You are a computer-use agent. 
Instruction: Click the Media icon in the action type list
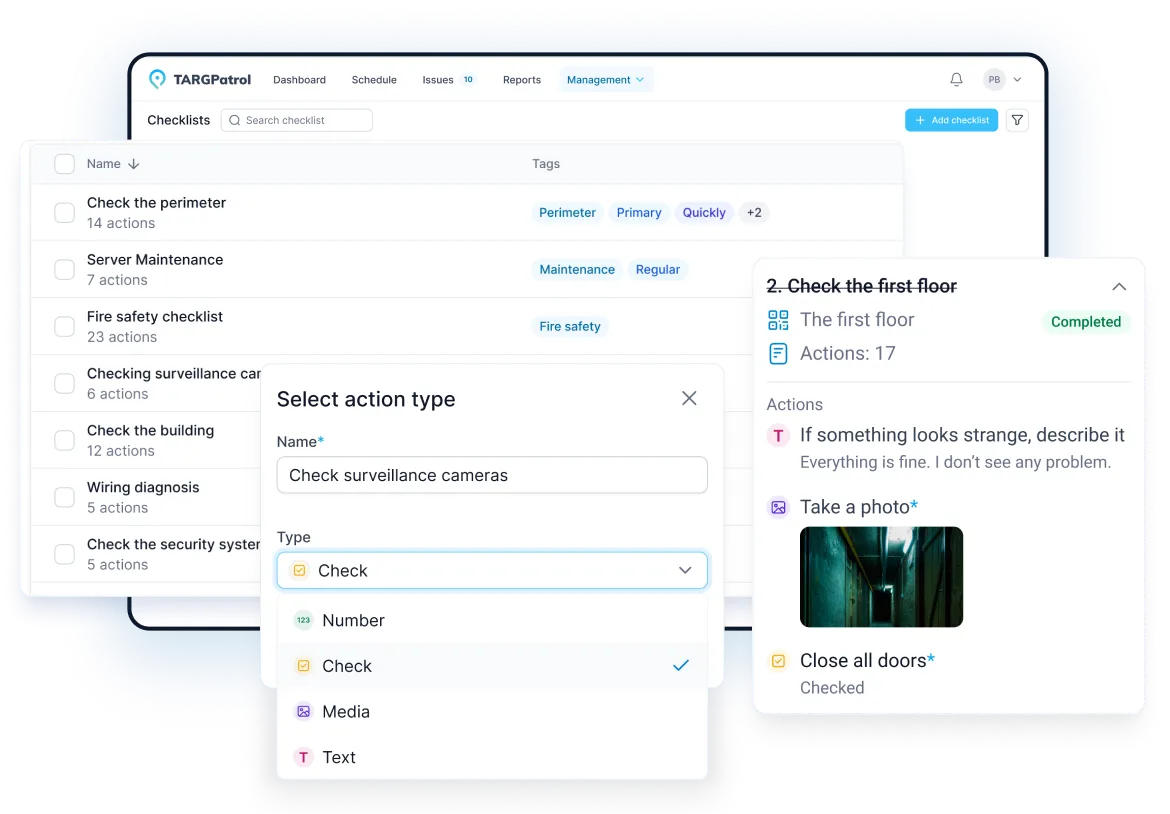[x=303, y=711]
